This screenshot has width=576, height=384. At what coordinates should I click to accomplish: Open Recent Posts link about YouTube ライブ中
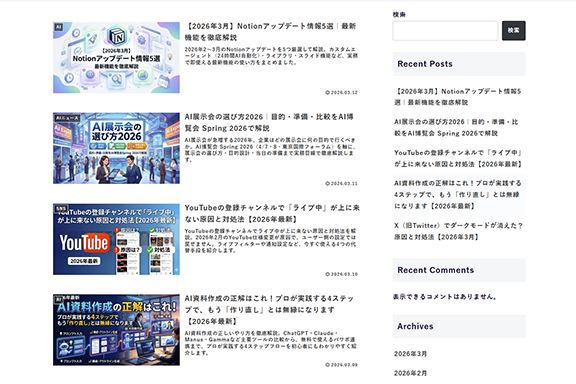click(458, 158)
